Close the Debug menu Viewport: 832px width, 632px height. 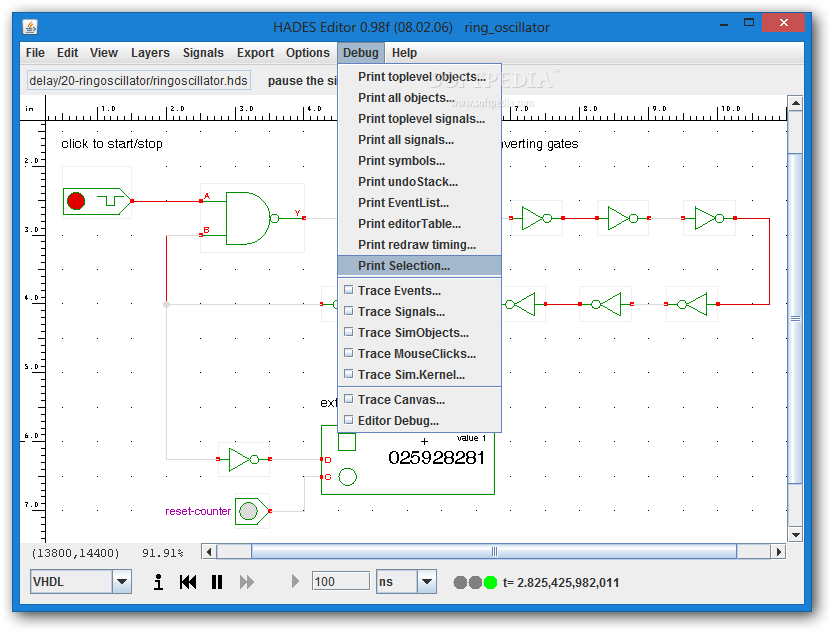[361, 53]
